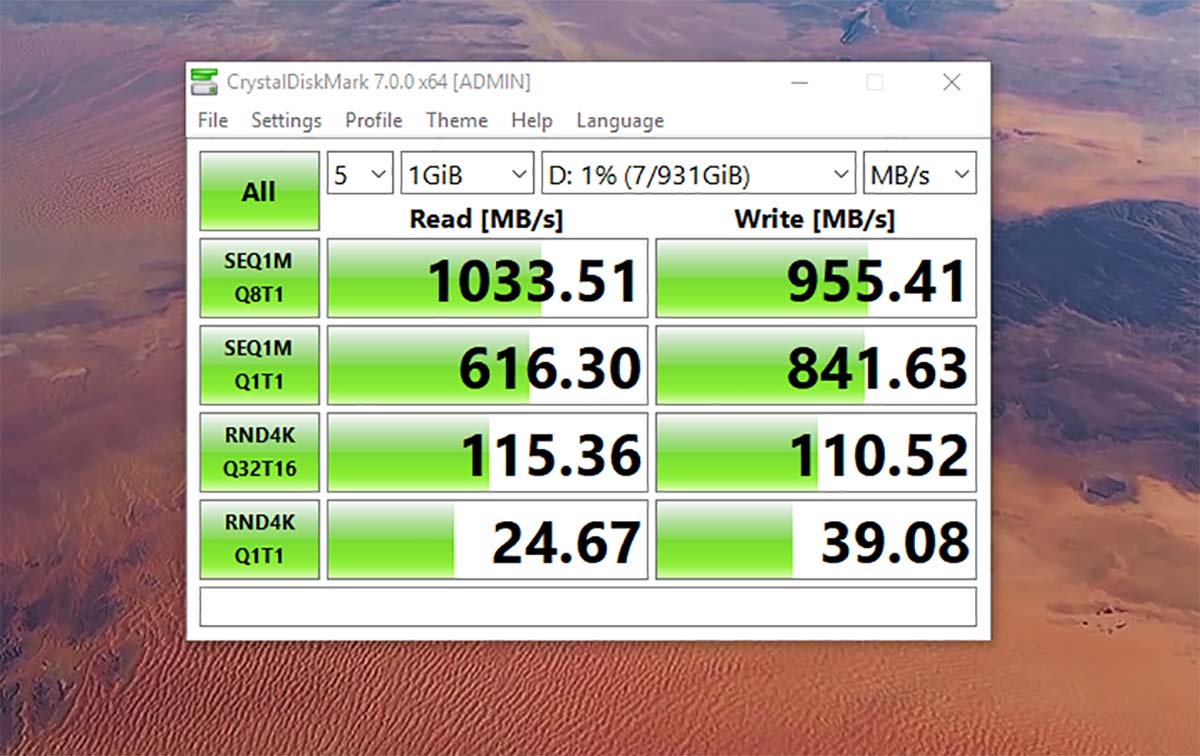Click the 1033.51 sequential read result

tap(487, 278)
